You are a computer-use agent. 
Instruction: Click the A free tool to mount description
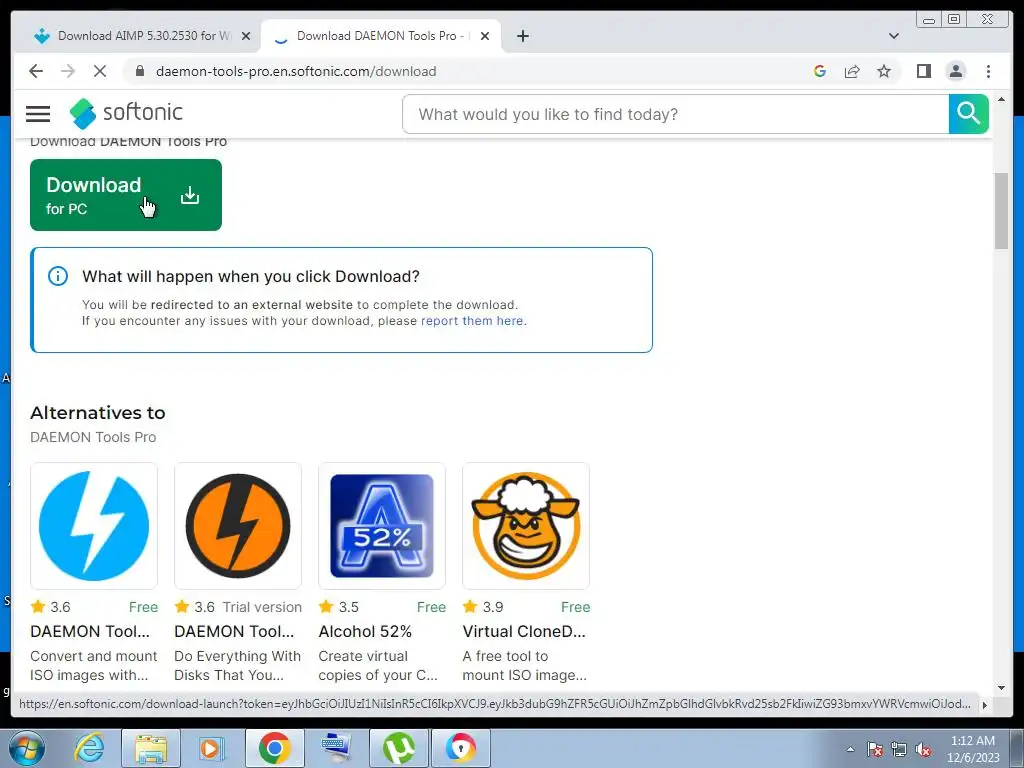[x=524, y=665]
